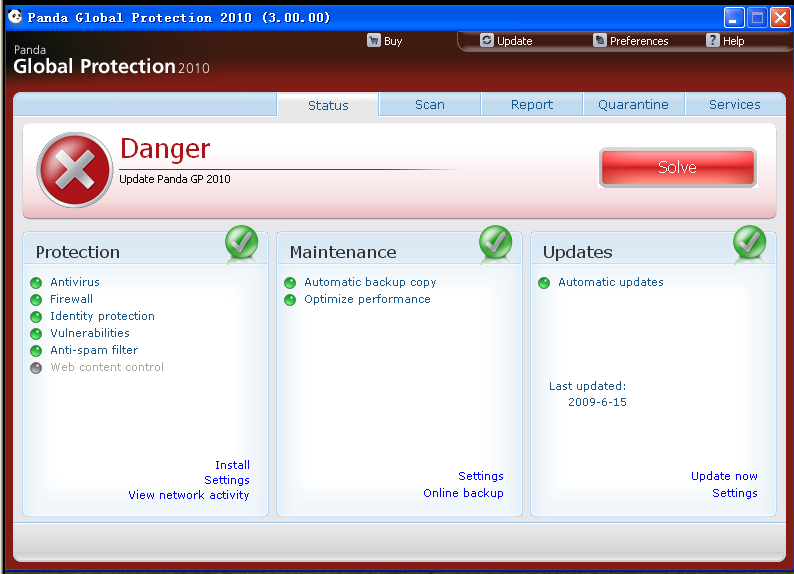Screen dimensions: 794x574
Task: Click the Identity protection entry
Action: (102, 316)
